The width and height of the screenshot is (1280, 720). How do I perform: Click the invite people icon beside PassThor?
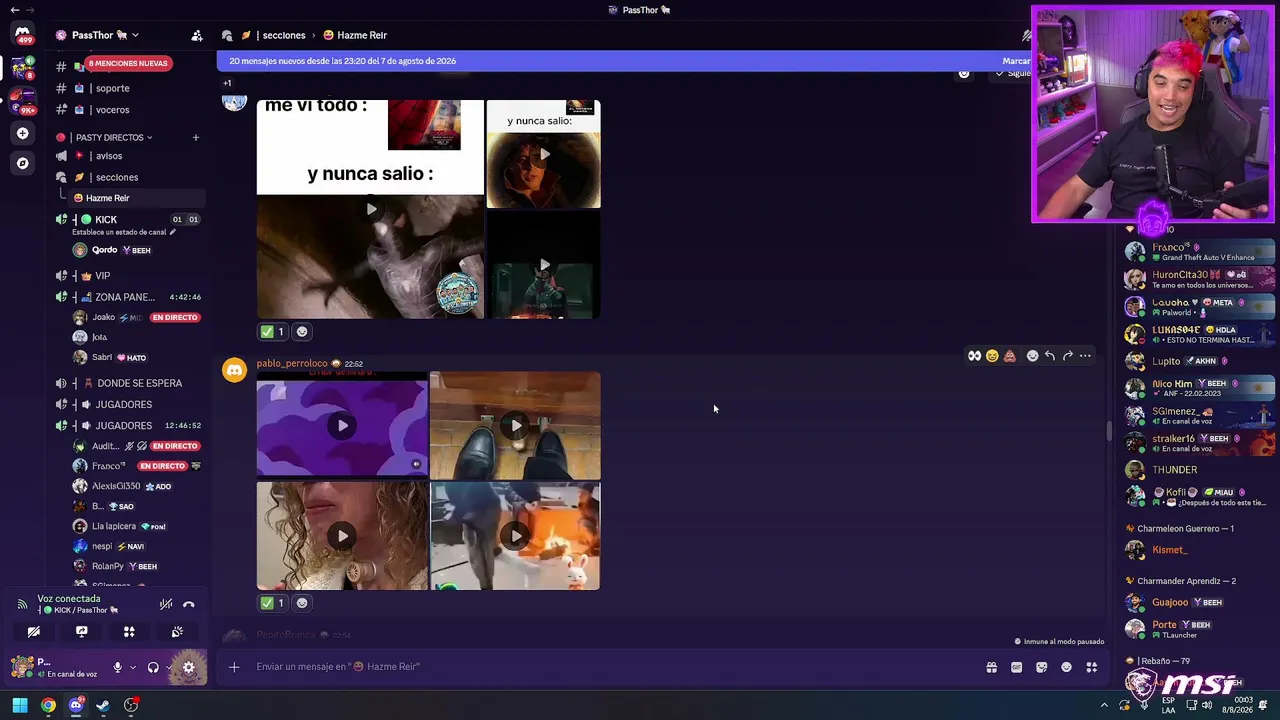(197, 35)
